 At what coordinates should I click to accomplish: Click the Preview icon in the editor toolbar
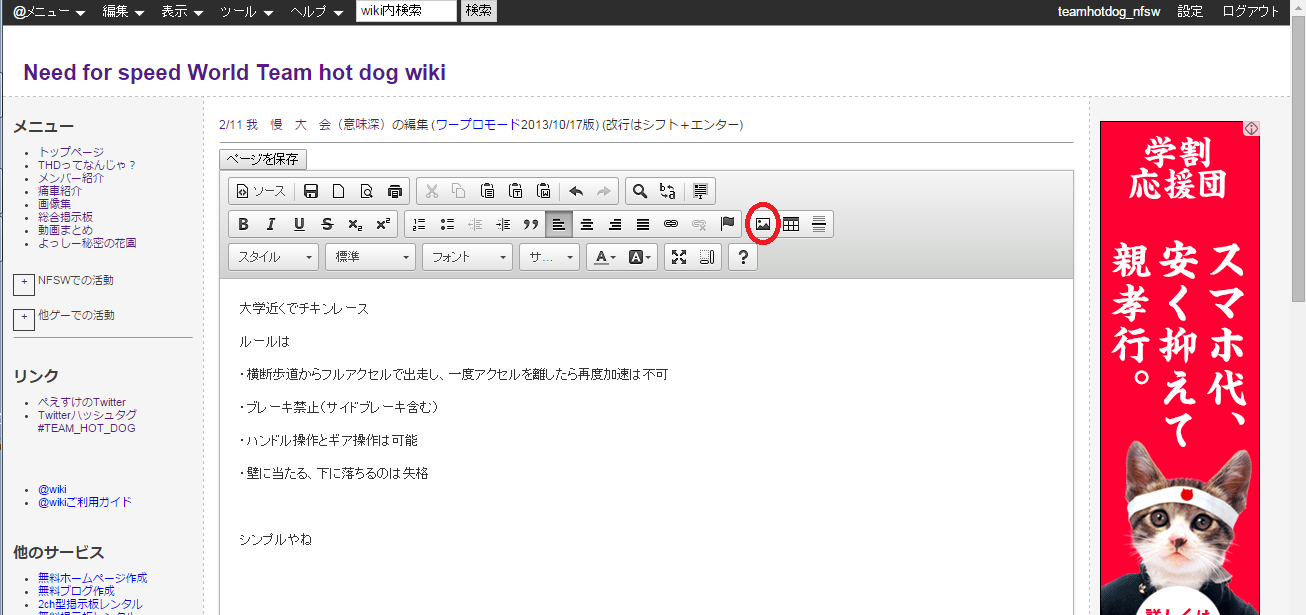367,191
